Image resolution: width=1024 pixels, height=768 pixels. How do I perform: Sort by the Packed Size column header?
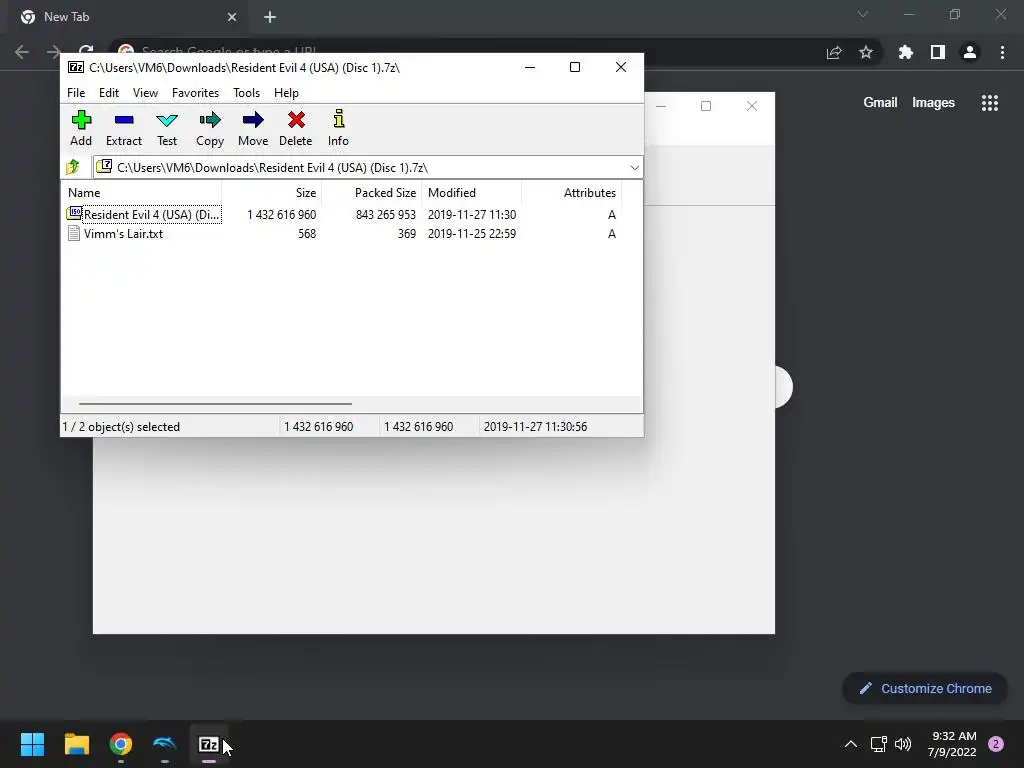372,193
